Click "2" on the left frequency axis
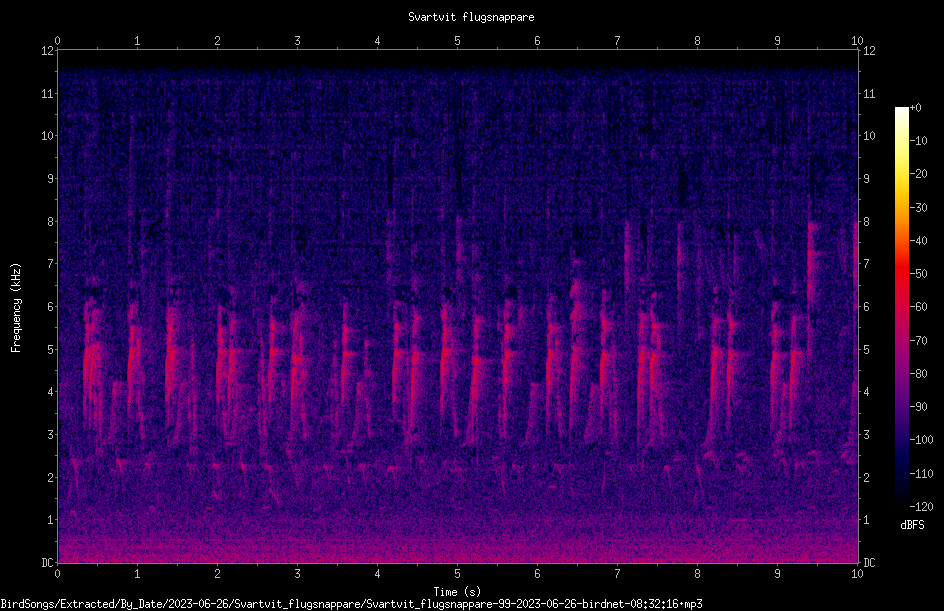Image resolution: width=944 pixels, height=611 pixels. 51,477
